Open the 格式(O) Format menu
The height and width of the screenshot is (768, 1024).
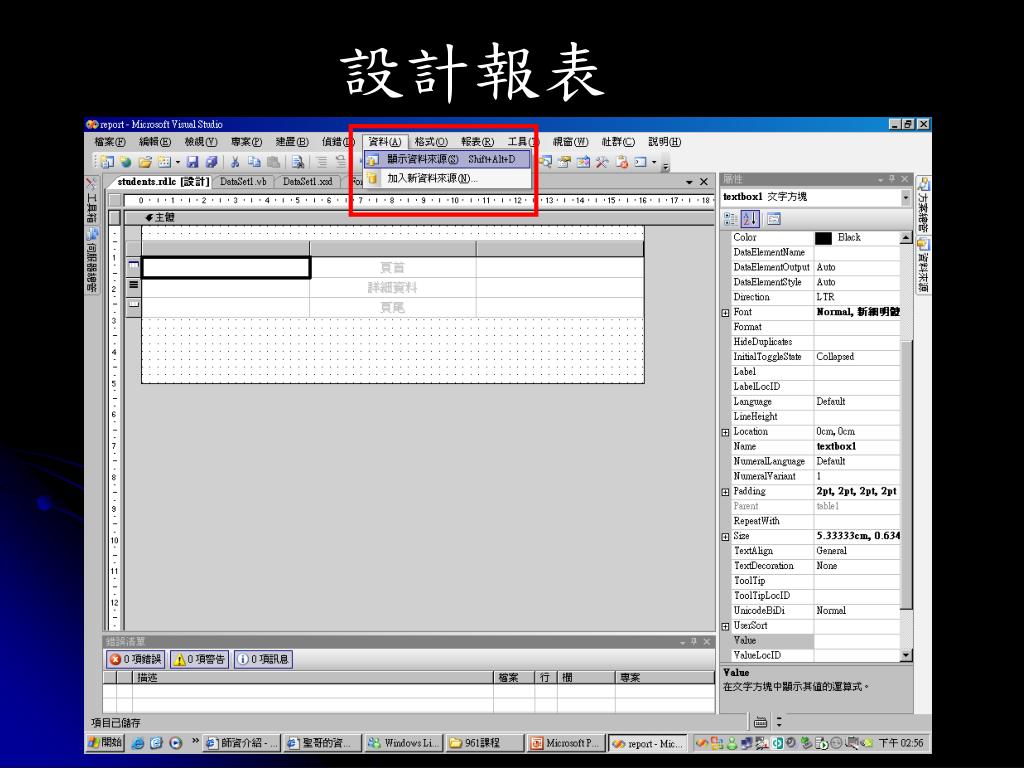(431, 142)
